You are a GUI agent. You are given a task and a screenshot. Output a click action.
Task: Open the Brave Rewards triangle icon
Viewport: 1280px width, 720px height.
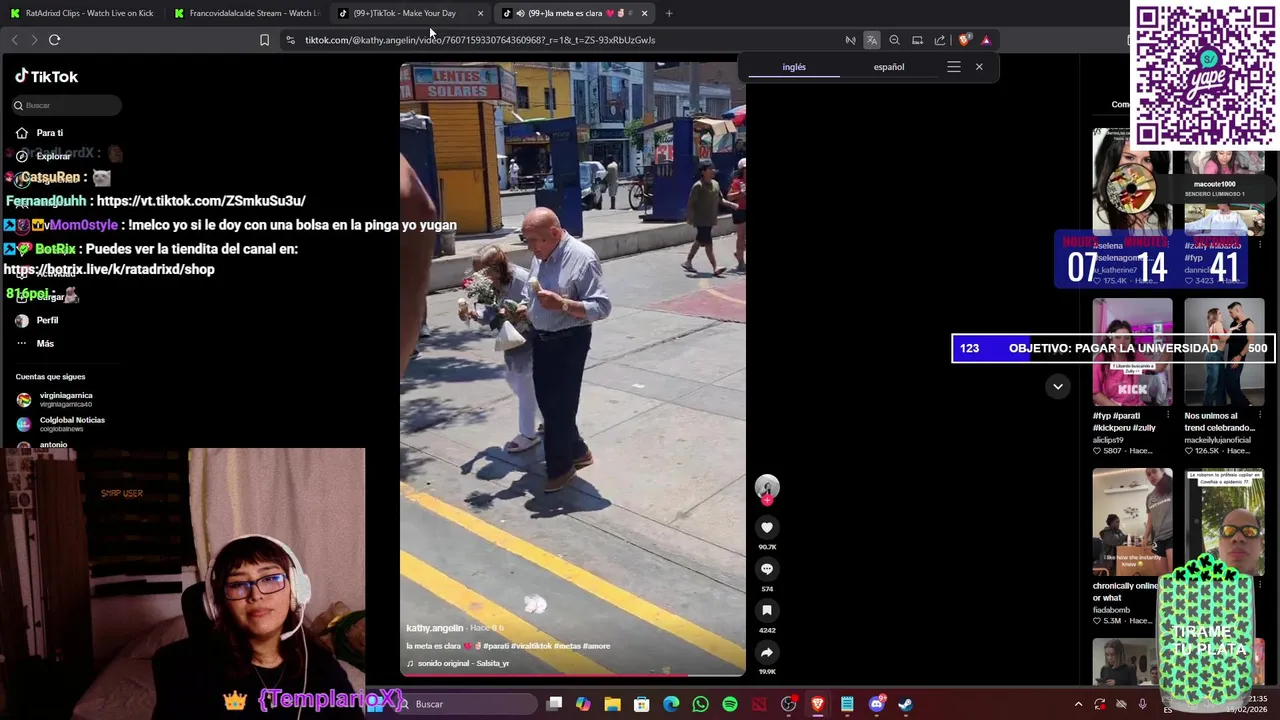[986, 40]
